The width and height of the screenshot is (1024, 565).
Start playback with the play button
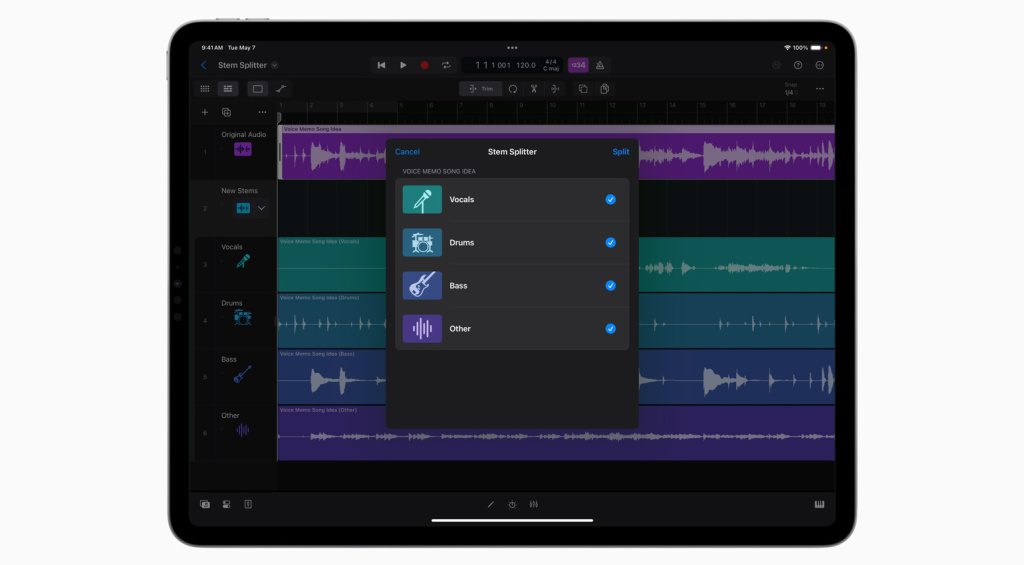tap(403, 65)
